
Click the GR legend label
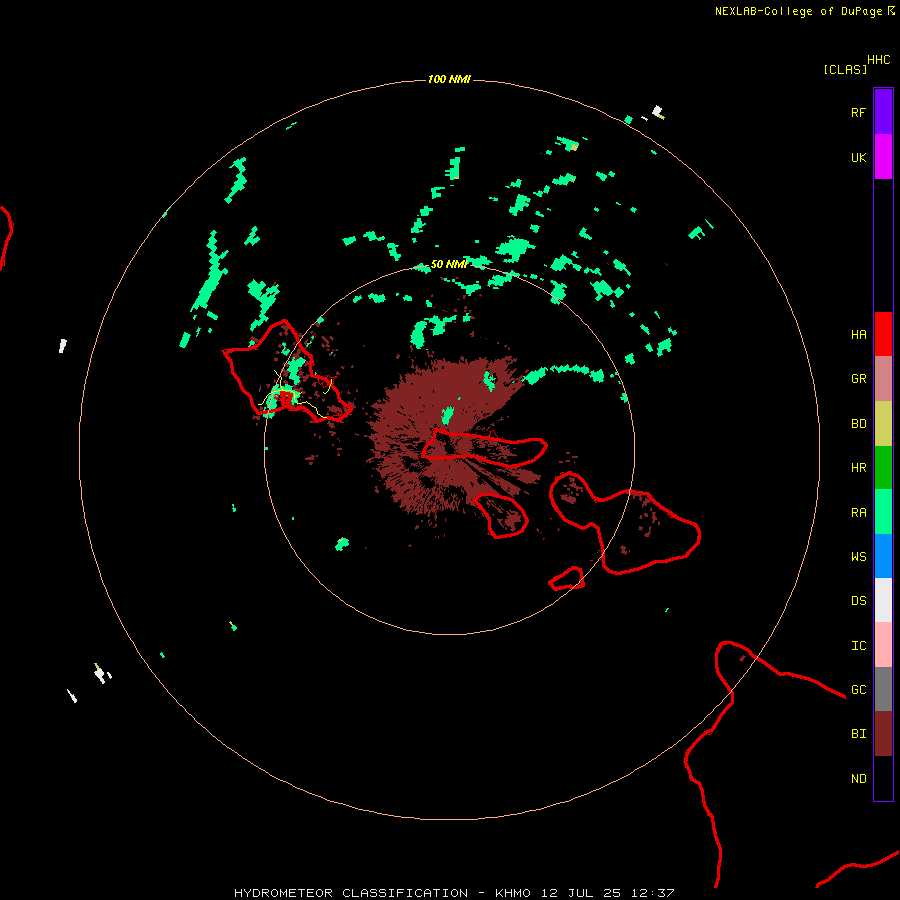(x=858, y=379)
